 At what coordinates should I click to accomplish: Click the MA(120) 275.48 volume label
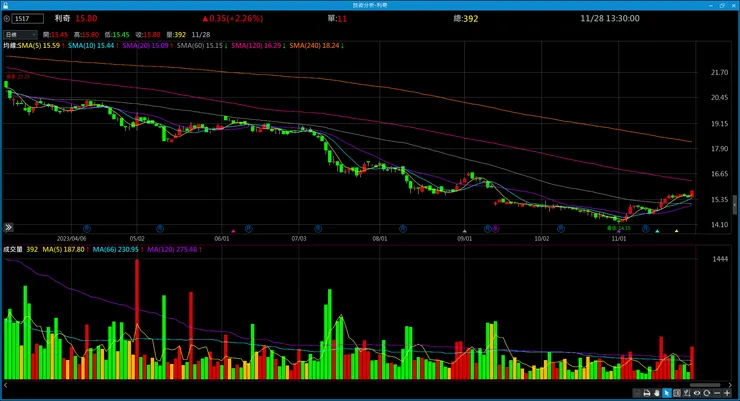(172, 250)
